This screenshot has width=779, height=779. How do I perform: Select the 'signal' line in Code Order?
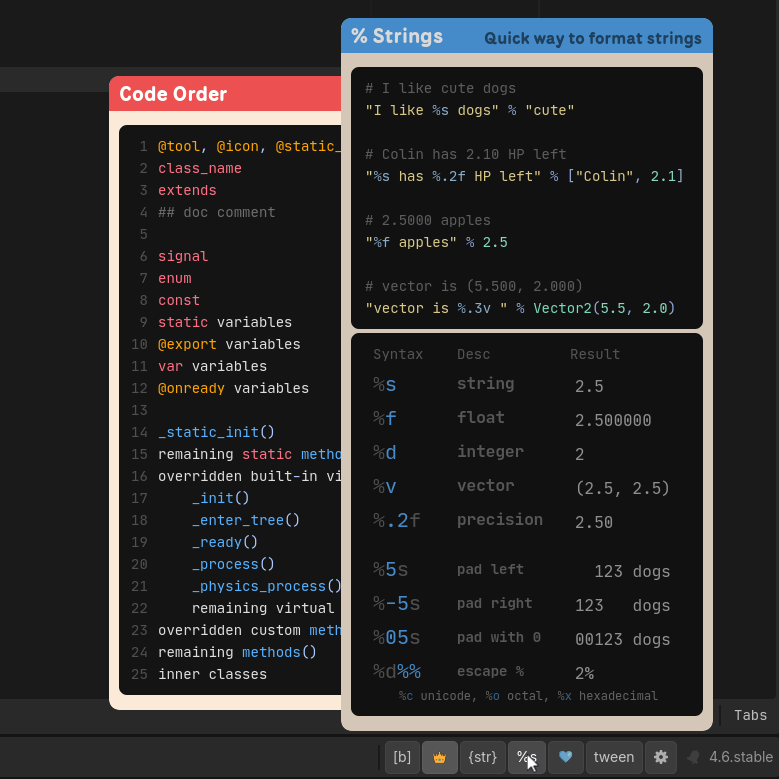point(183,256)
